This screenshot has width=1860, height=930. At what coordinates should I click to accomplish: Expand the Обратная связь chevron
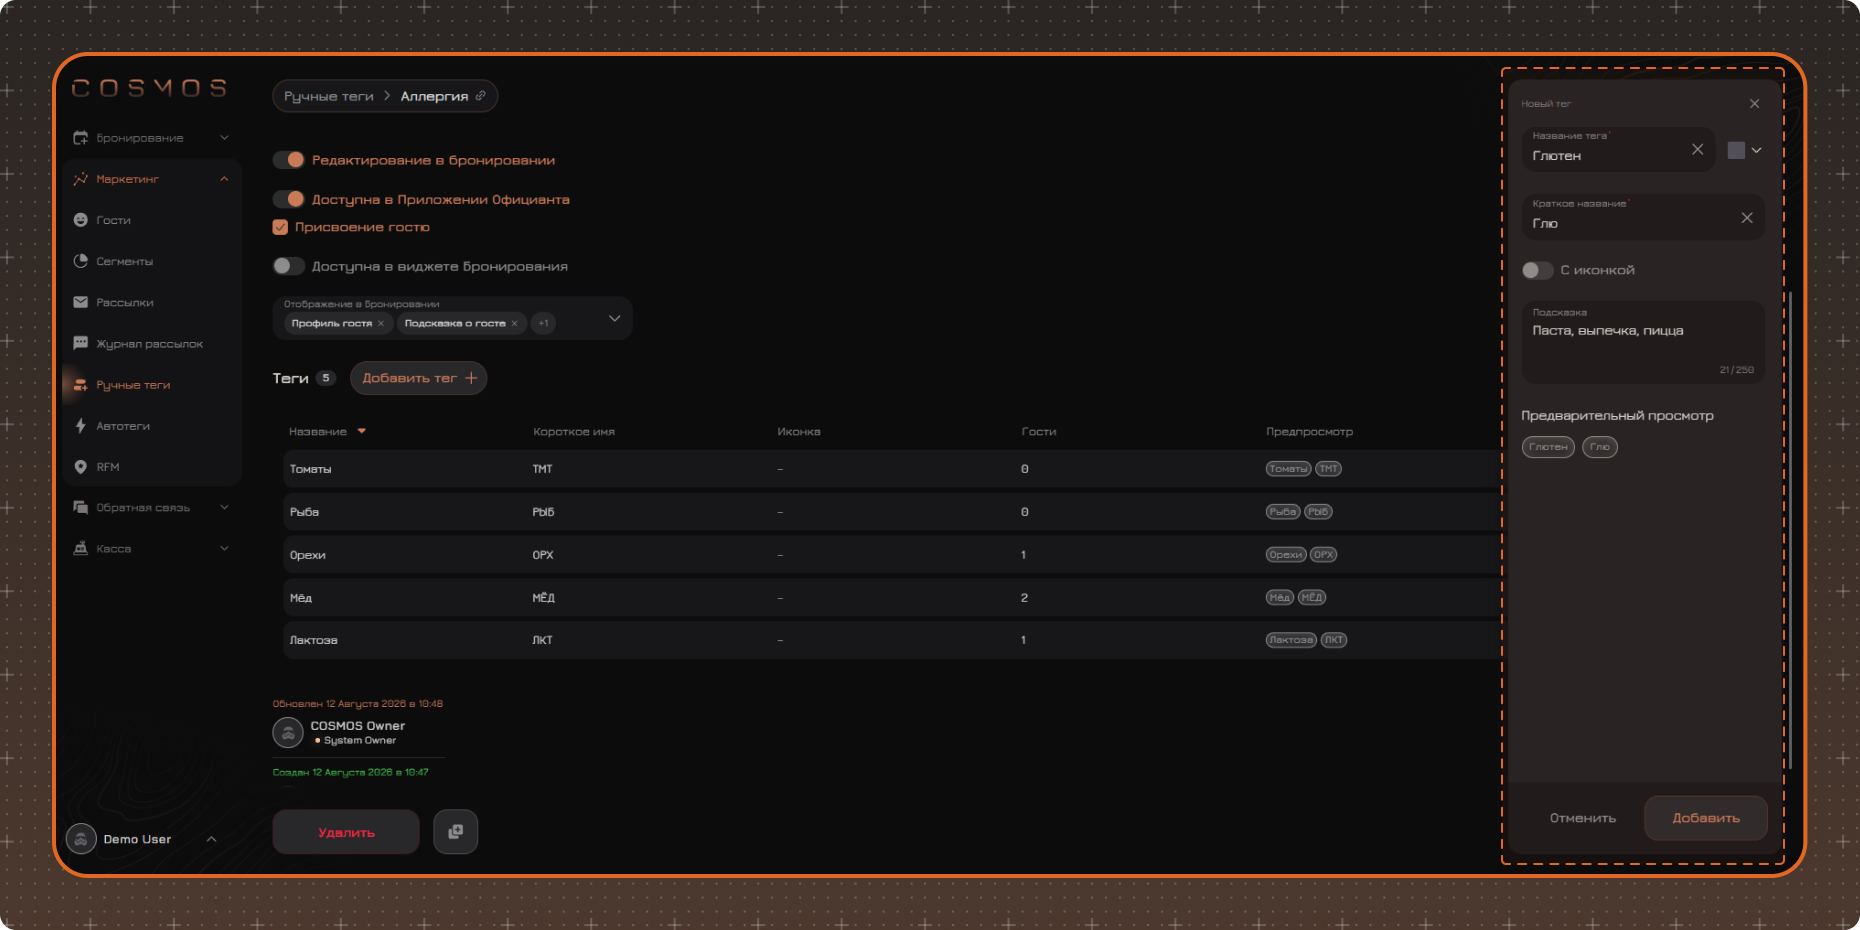pyautogui.click(x=224, y=508)
